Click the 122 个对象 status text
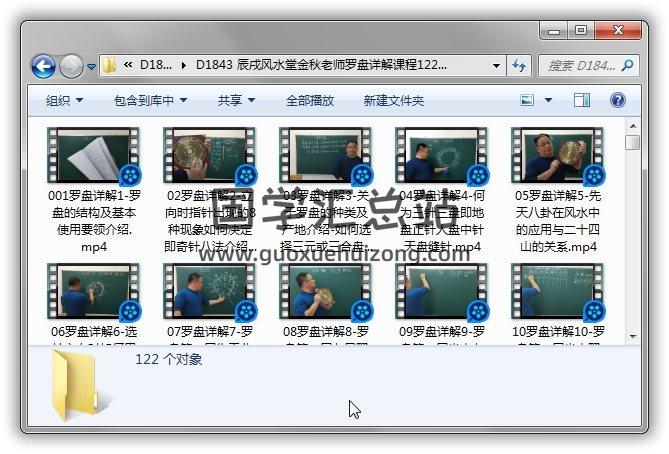 pyautogui.click(x=169, y=359)
